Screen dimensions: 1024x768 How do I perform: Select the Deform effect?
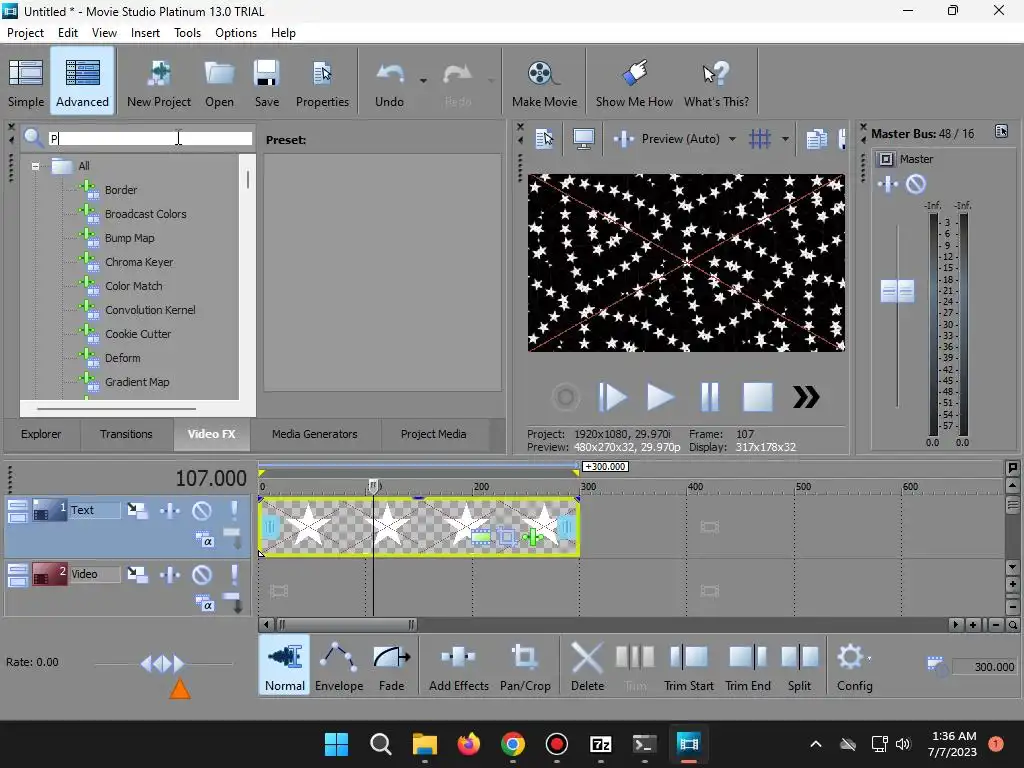(x=123, y=358)
